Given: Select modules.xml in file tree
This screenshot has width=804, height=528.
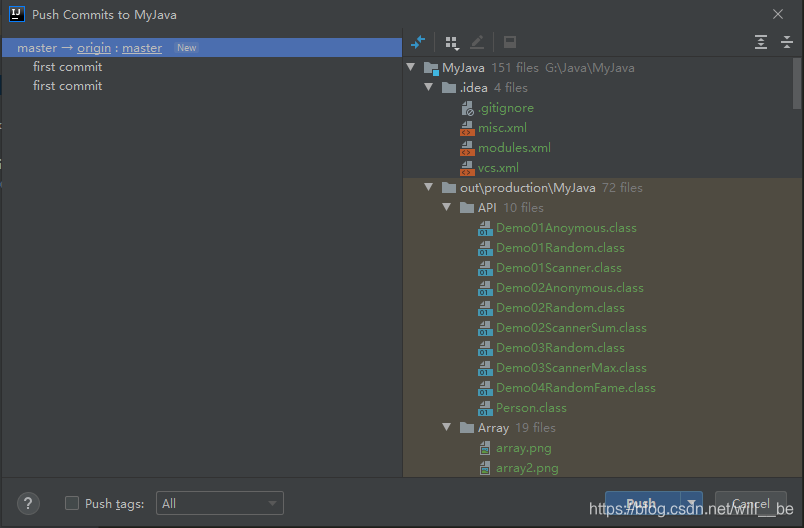Looking at the screenshot, I should [x=514, y=148].
